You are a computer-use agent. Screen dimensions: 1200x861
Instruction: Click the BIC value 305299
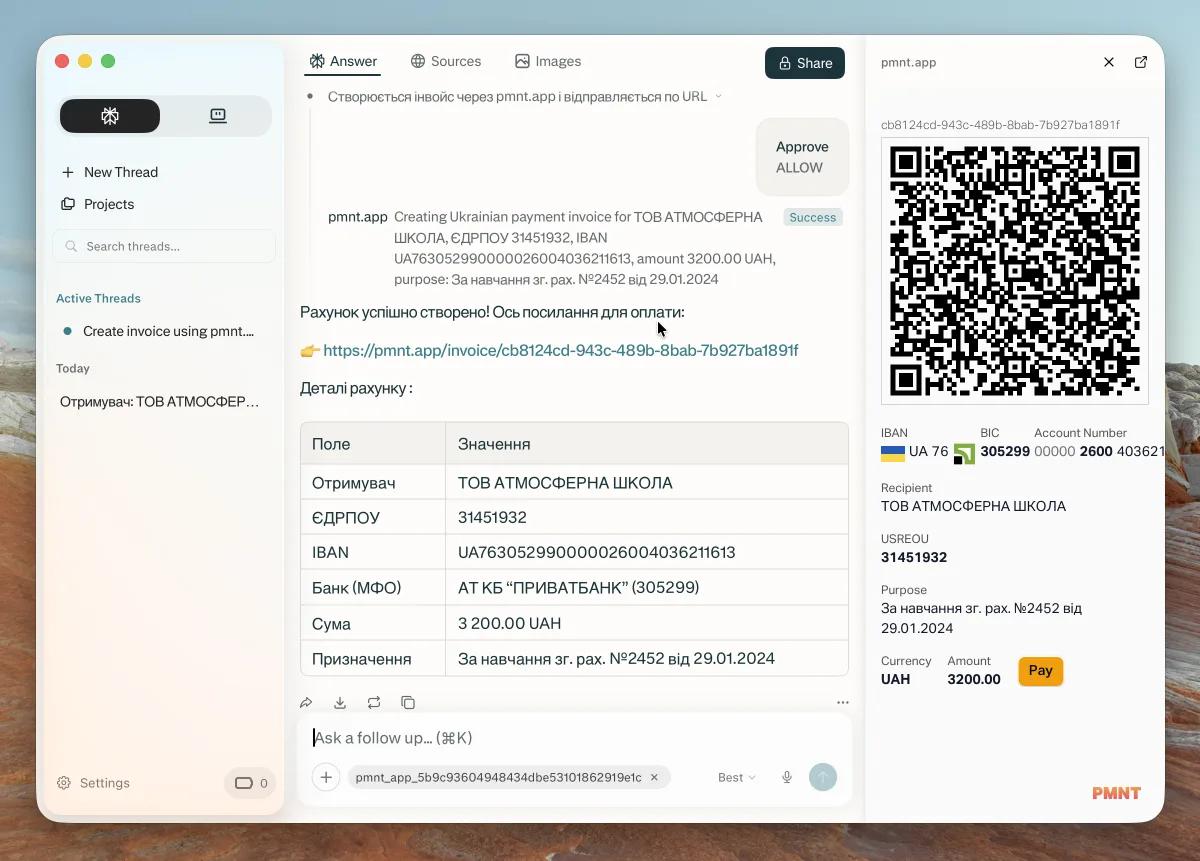pos(1005,451)
